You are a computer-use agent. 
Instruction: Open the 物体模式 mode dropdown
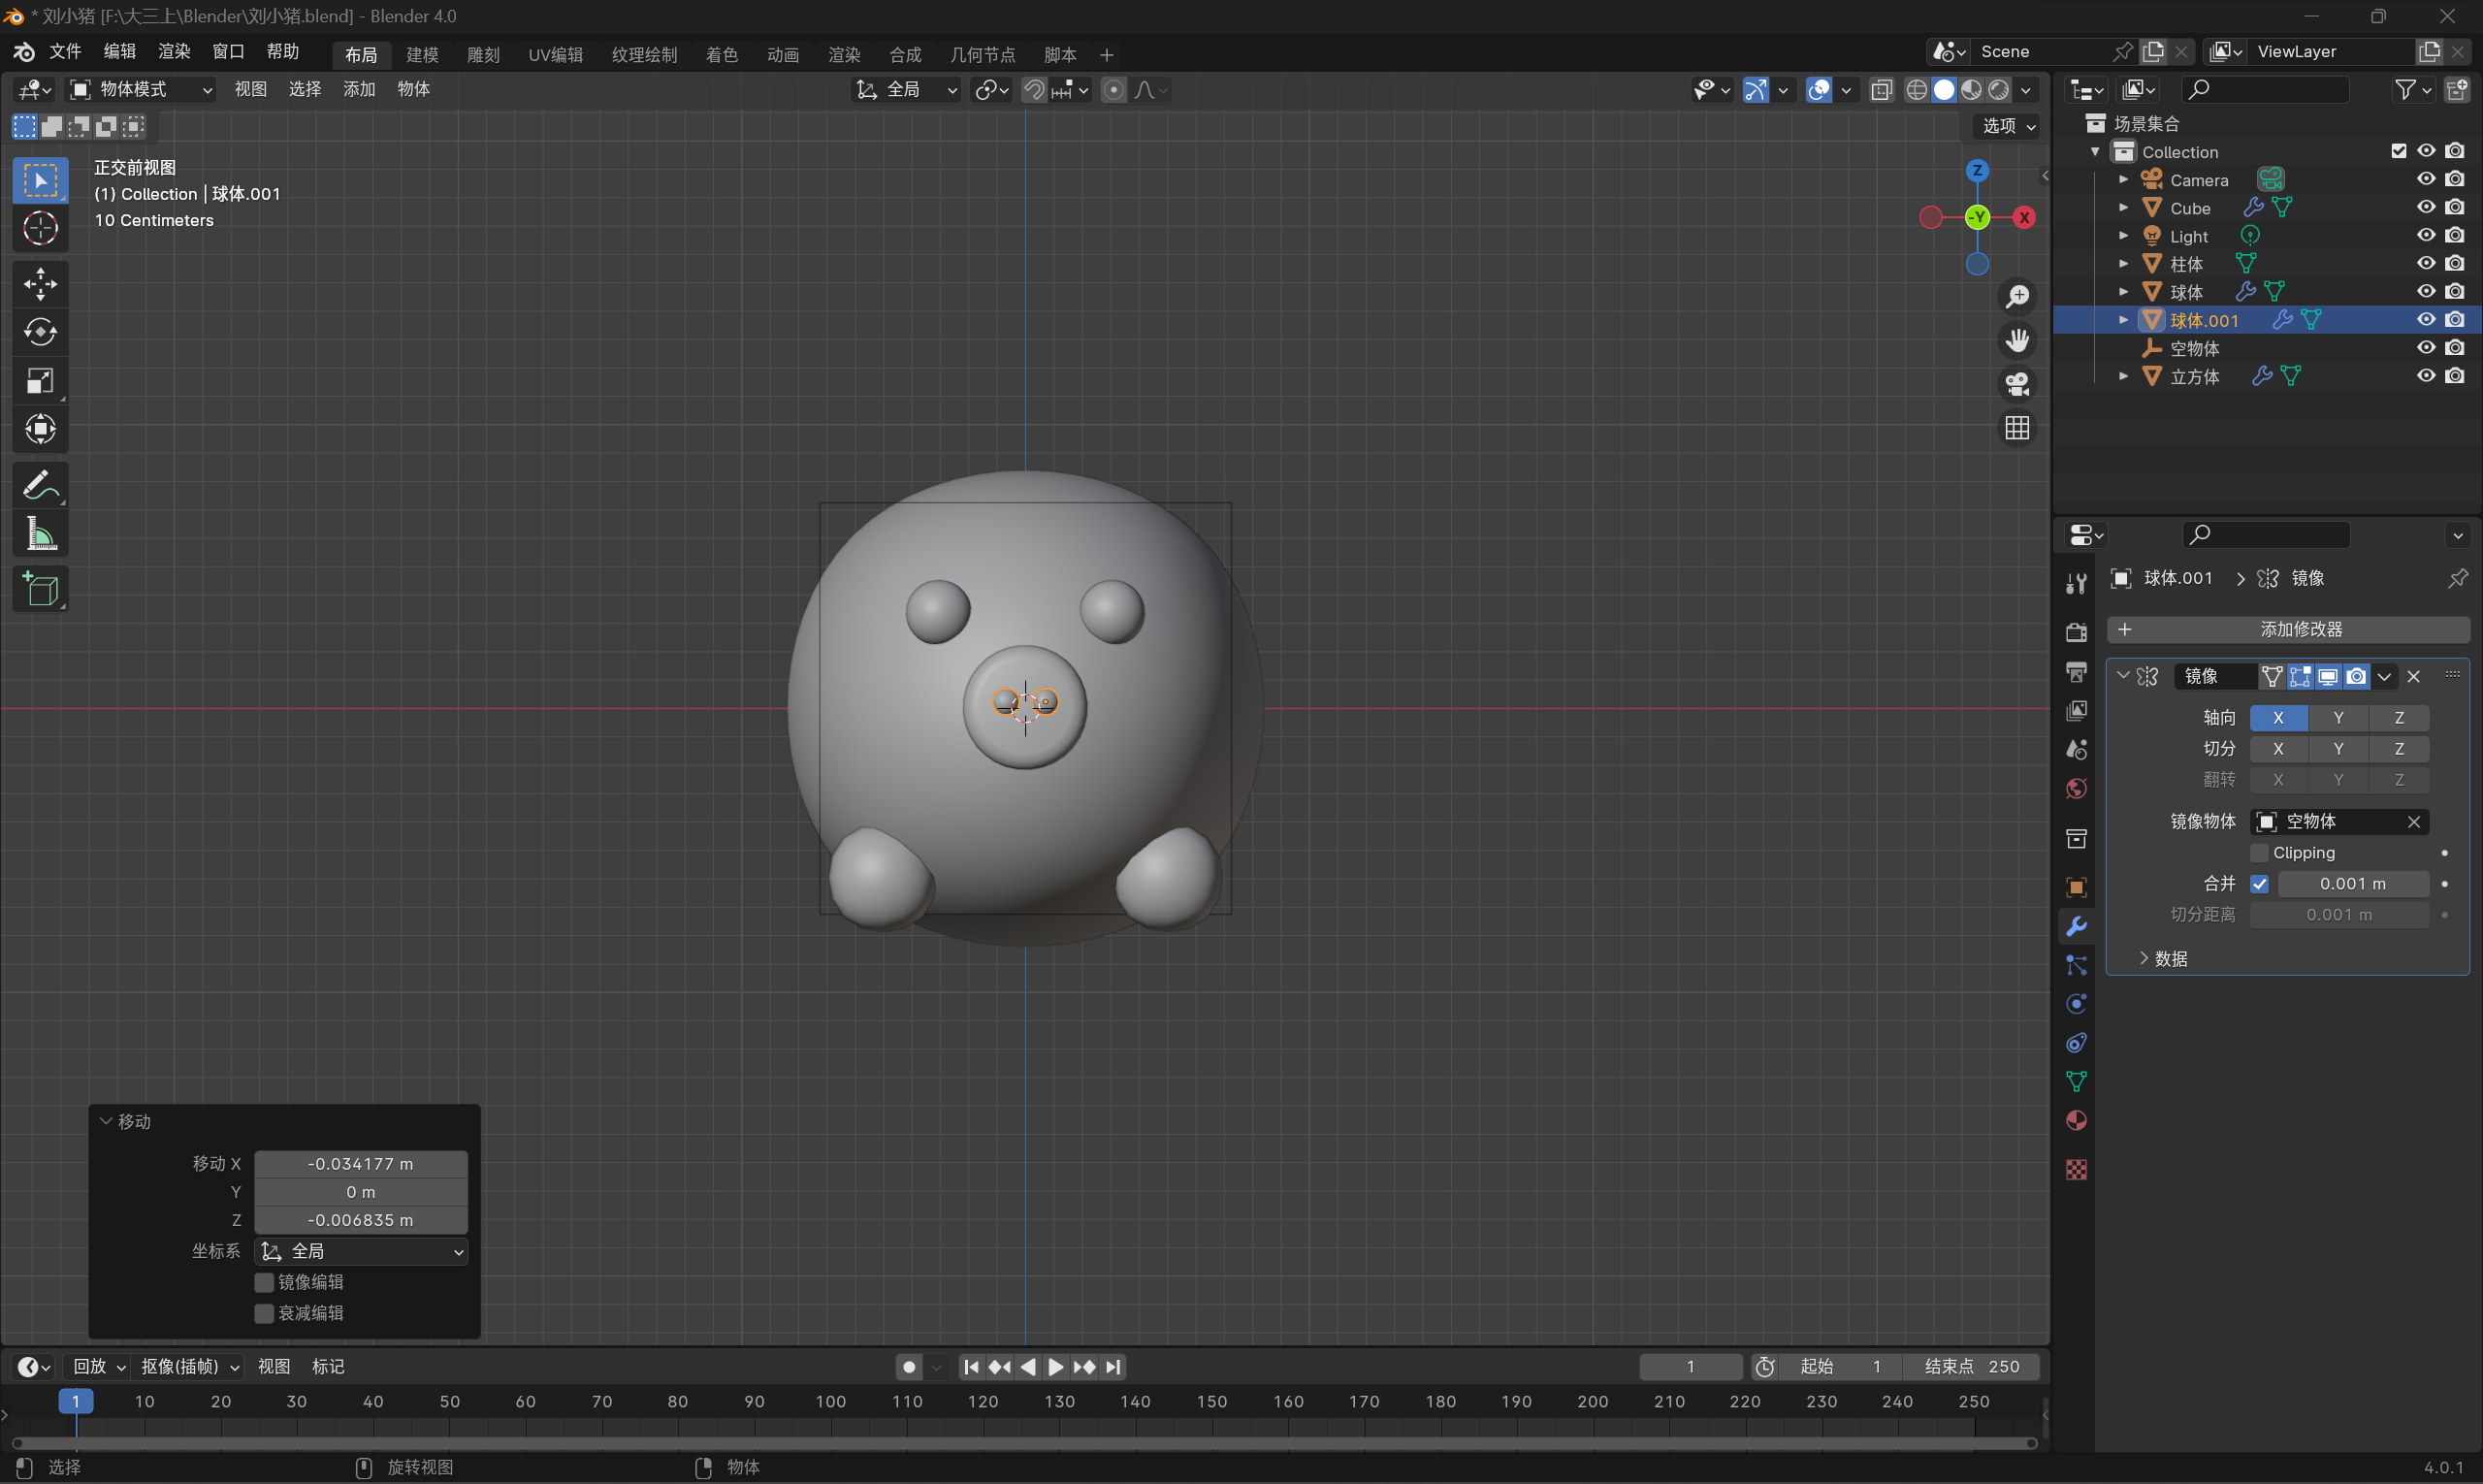click(141, 90)
